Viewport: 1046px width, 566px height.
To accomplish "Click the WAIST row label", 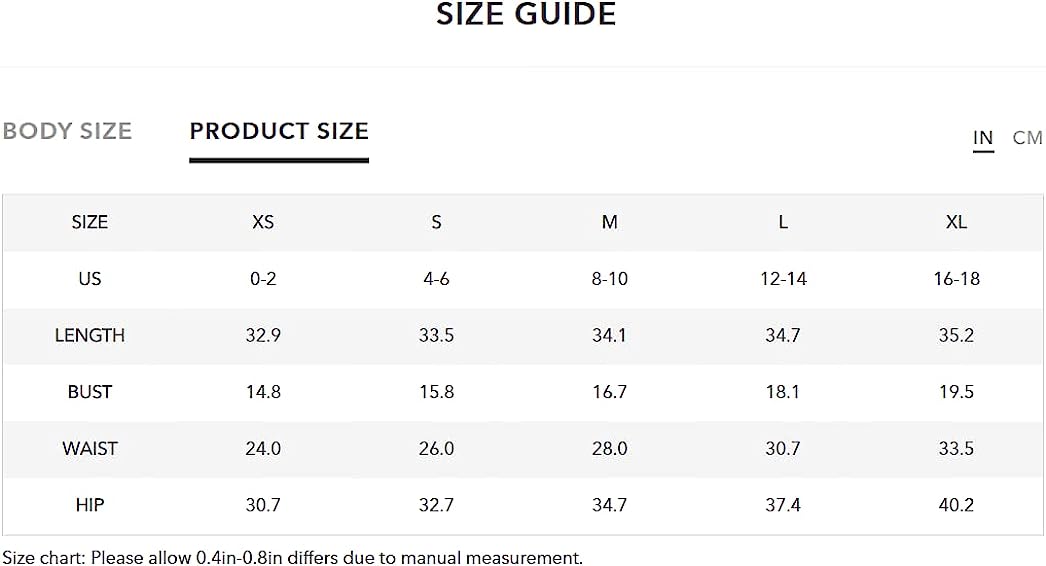I will coord(89,449).
